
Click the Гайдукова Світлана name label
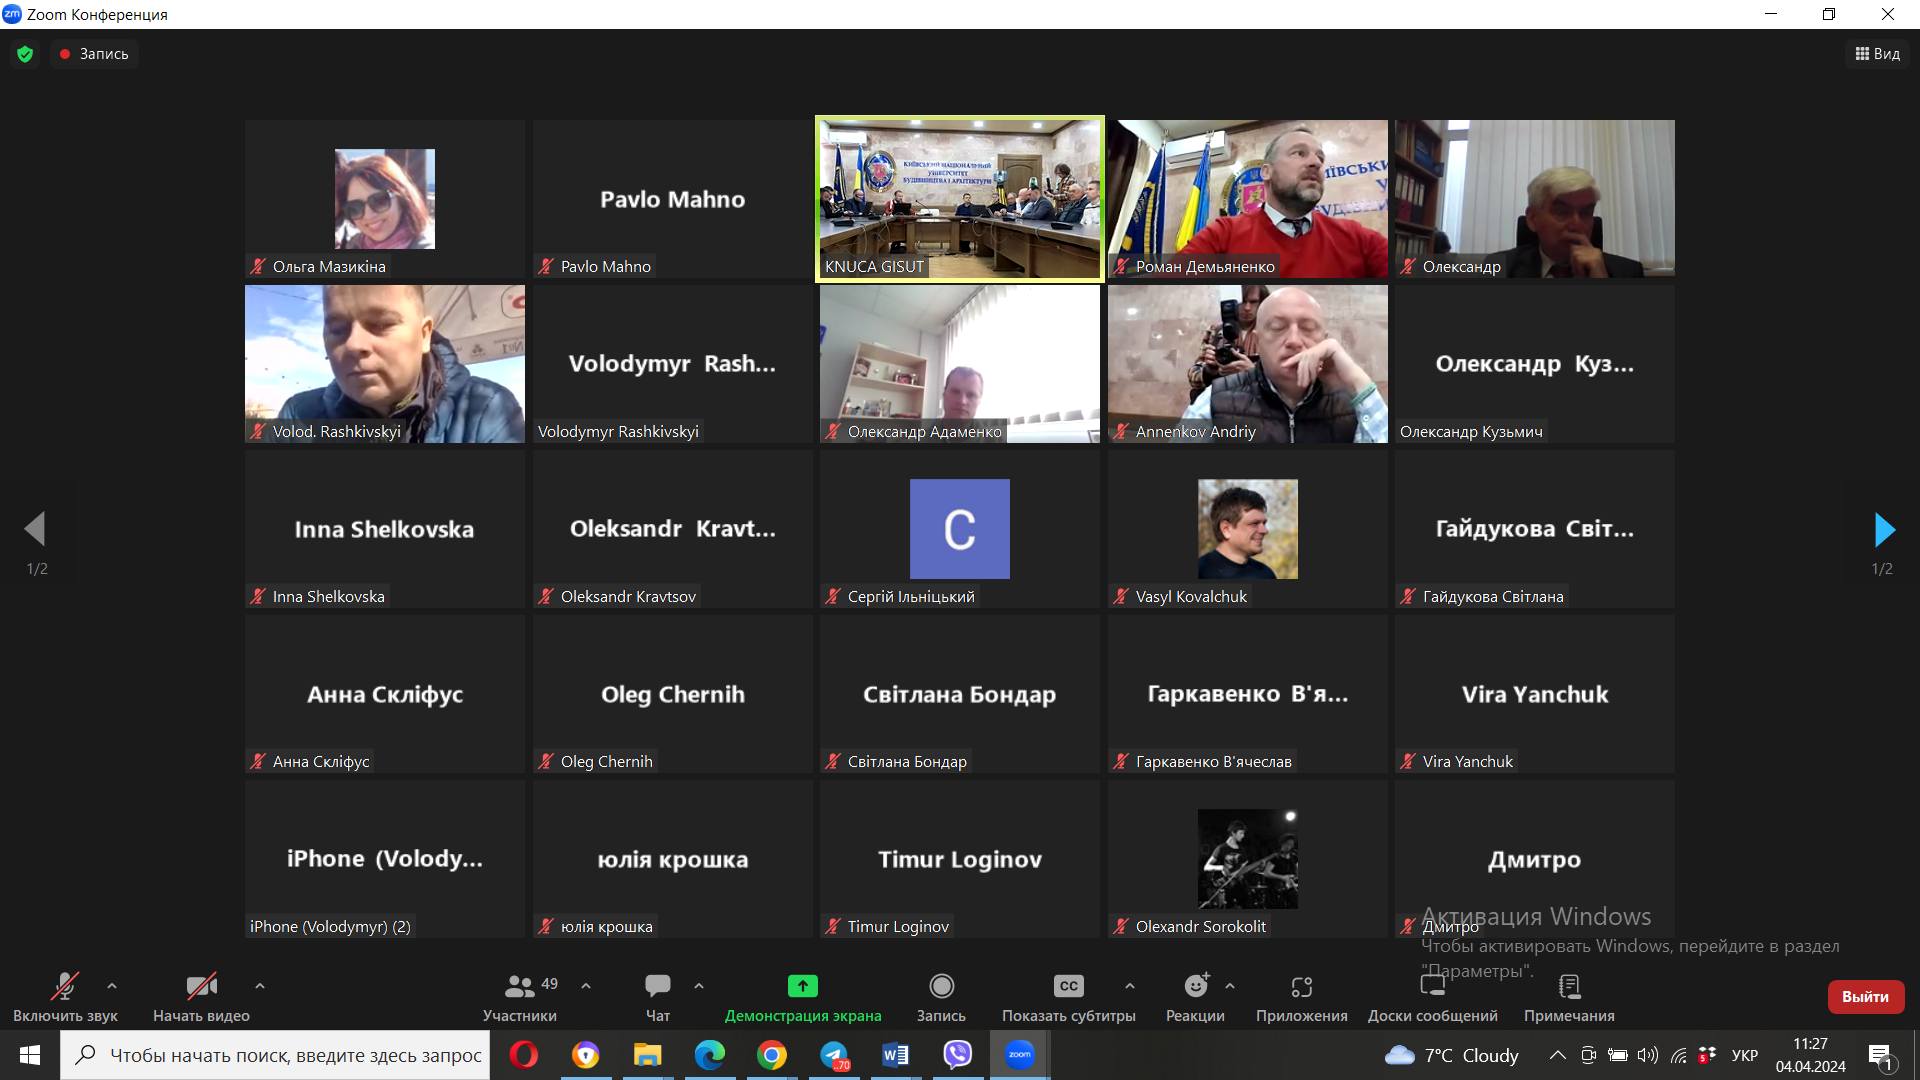point(1493,597)
